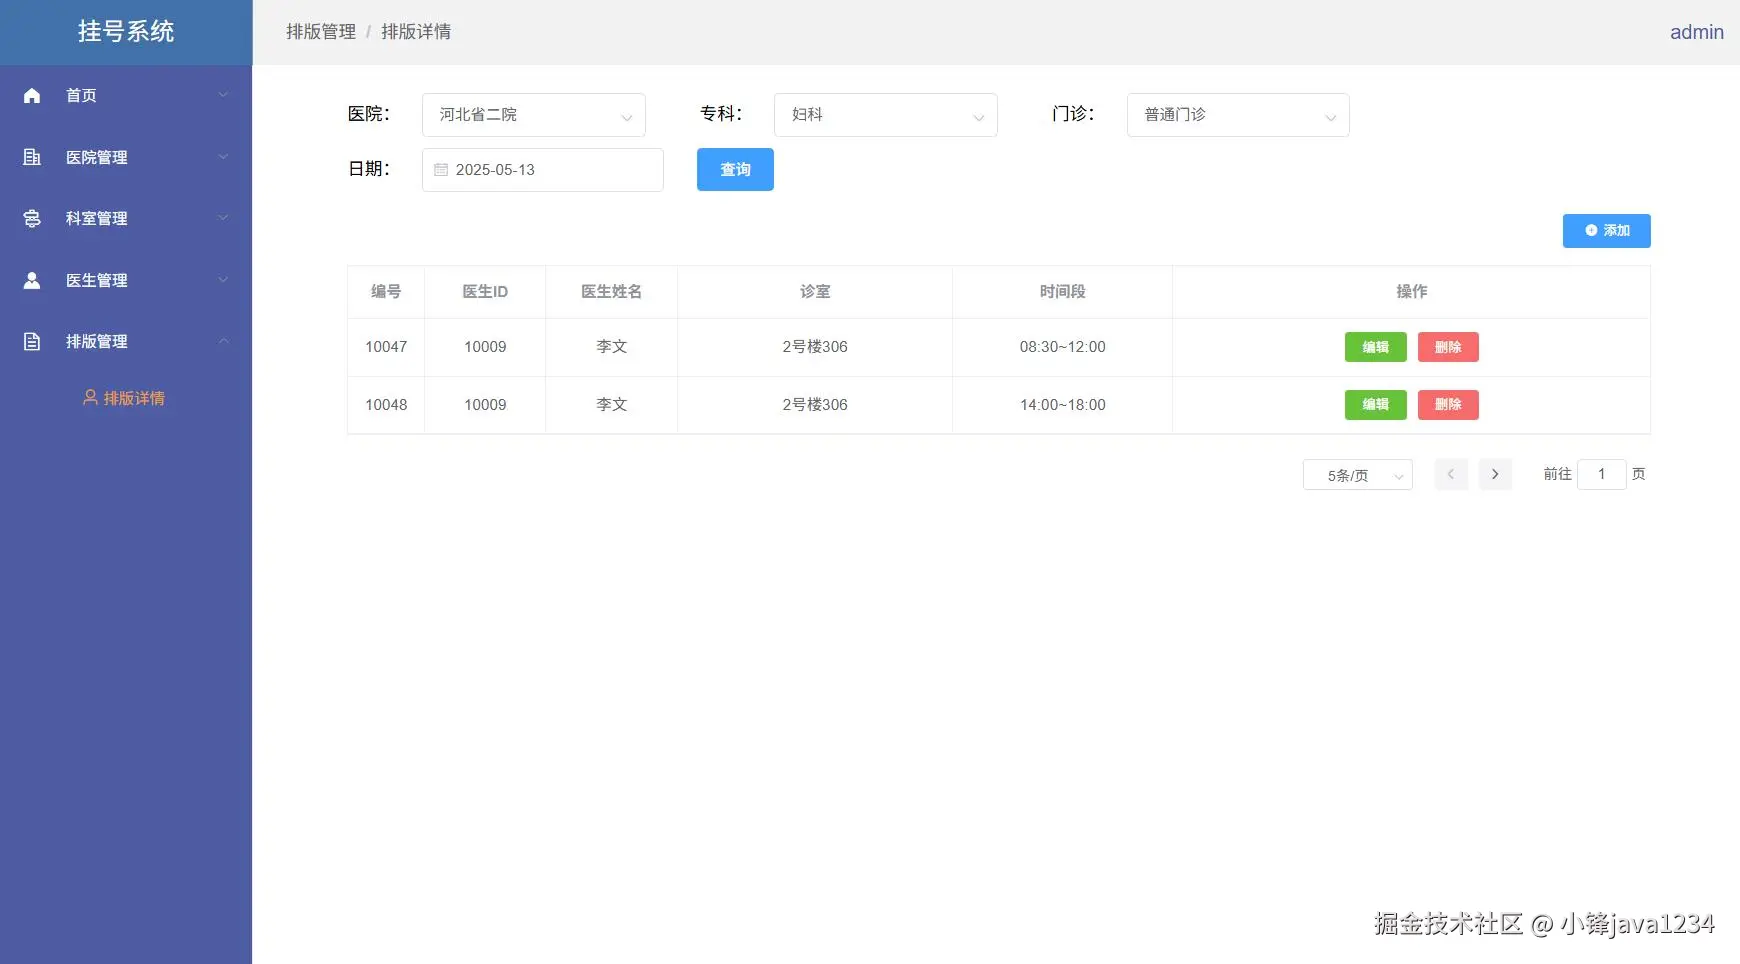Click 排版管理 in the breadcrumb
1740x964 pixels.
pos(321,32)
